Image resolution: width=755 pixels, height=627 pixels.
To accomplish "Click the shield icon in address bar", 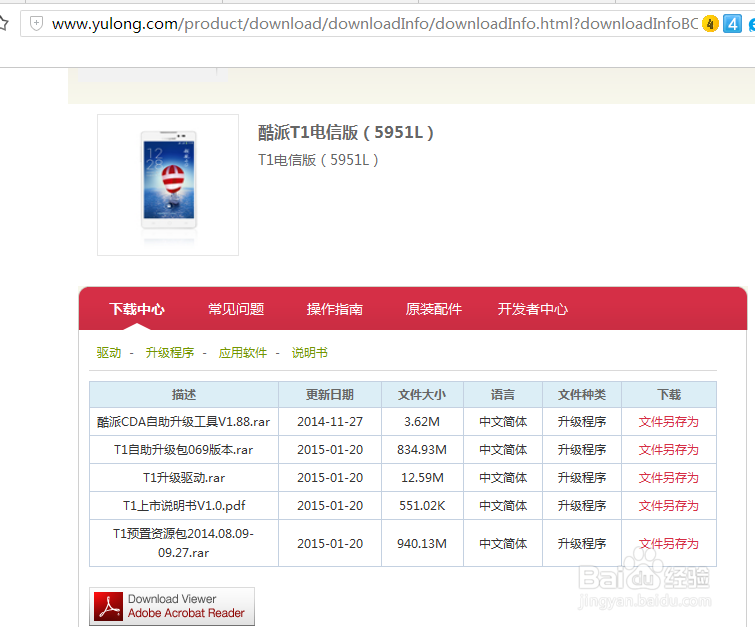I will pyautogui.click(x=37, y=23).
